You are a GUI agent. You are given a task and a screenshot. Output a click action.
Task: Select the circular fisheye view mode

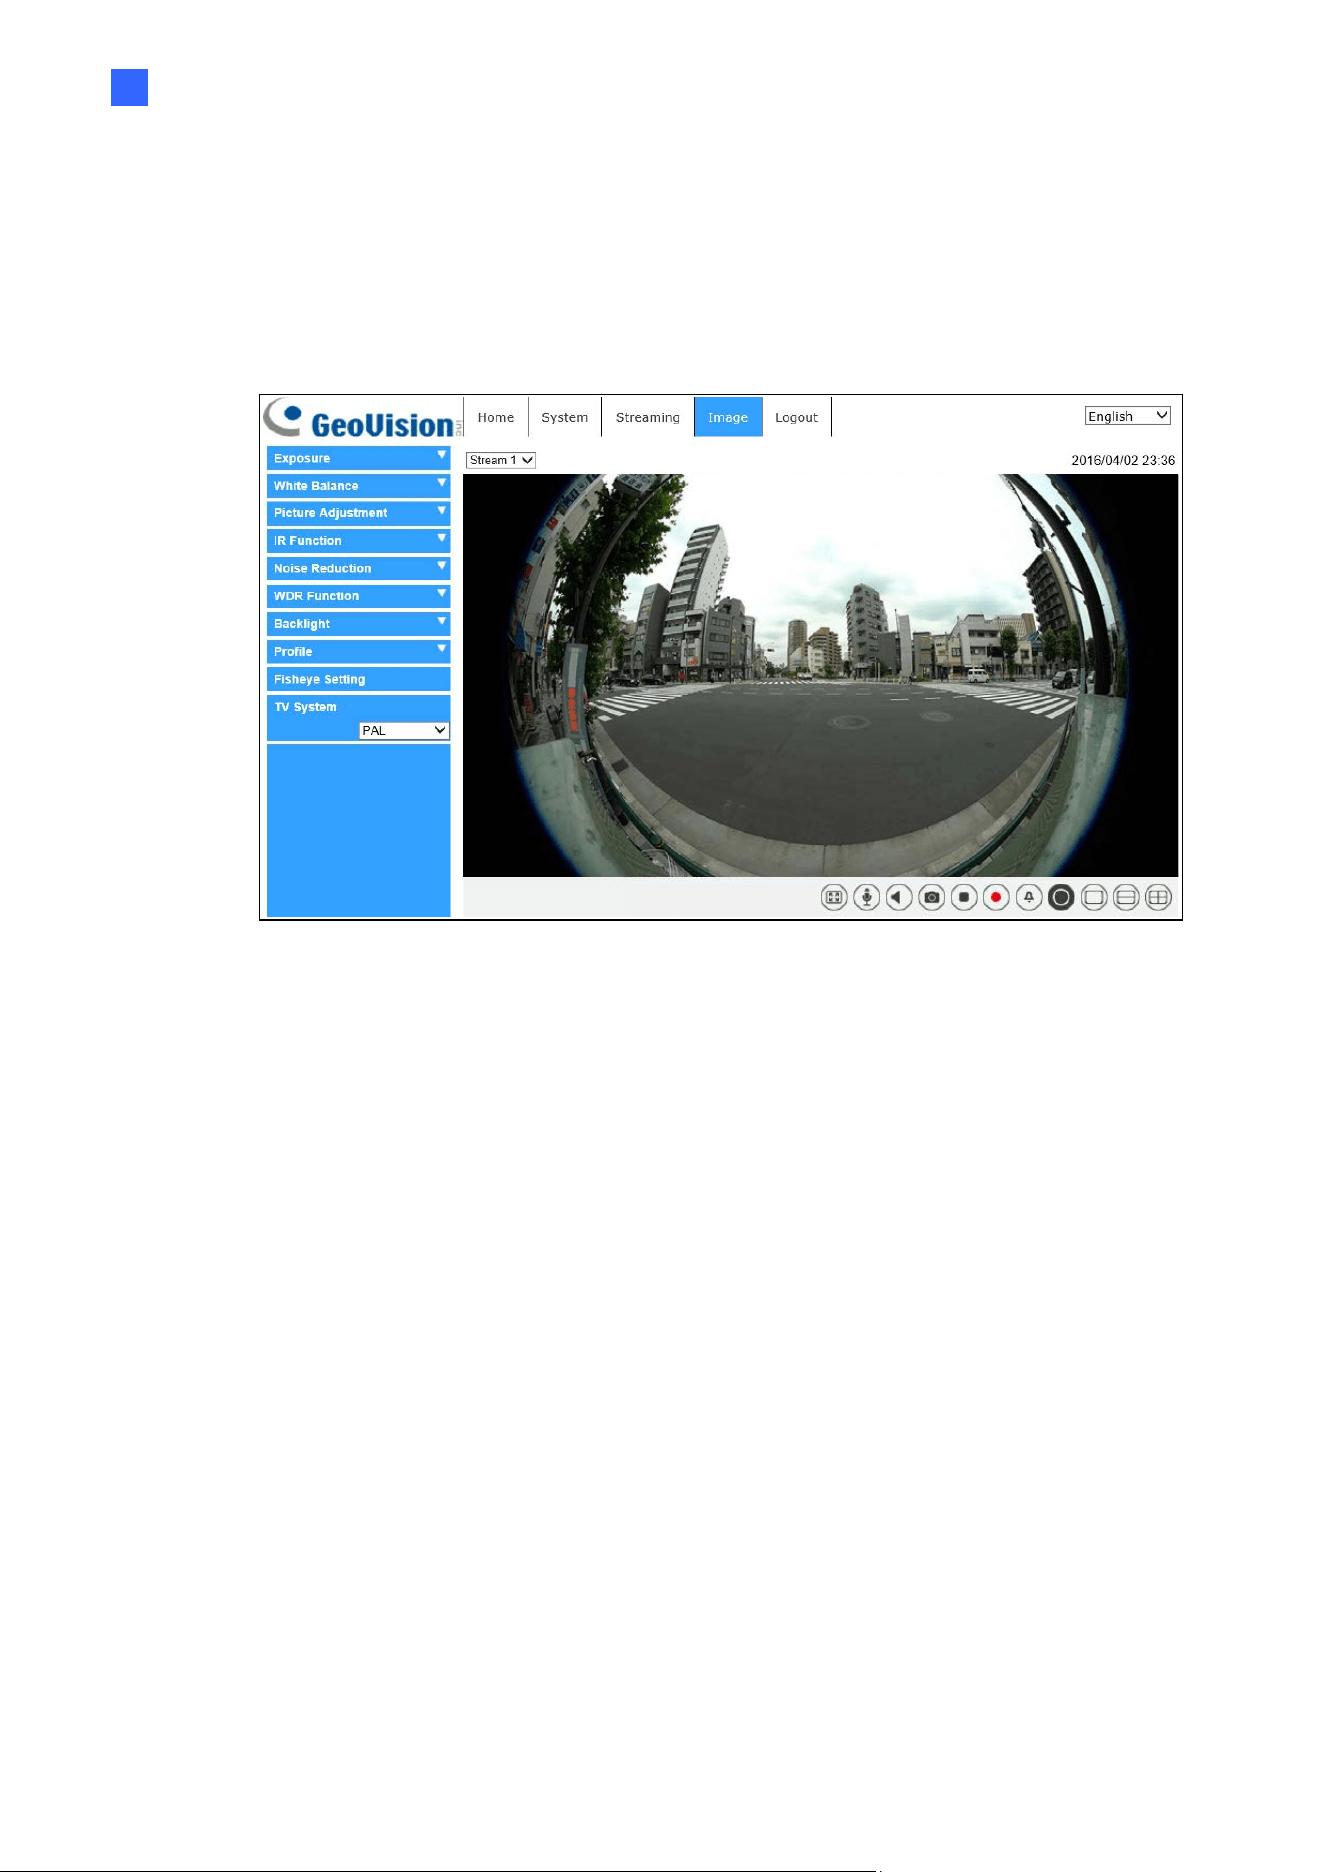pyautogui.click(x=1061, y=897)
